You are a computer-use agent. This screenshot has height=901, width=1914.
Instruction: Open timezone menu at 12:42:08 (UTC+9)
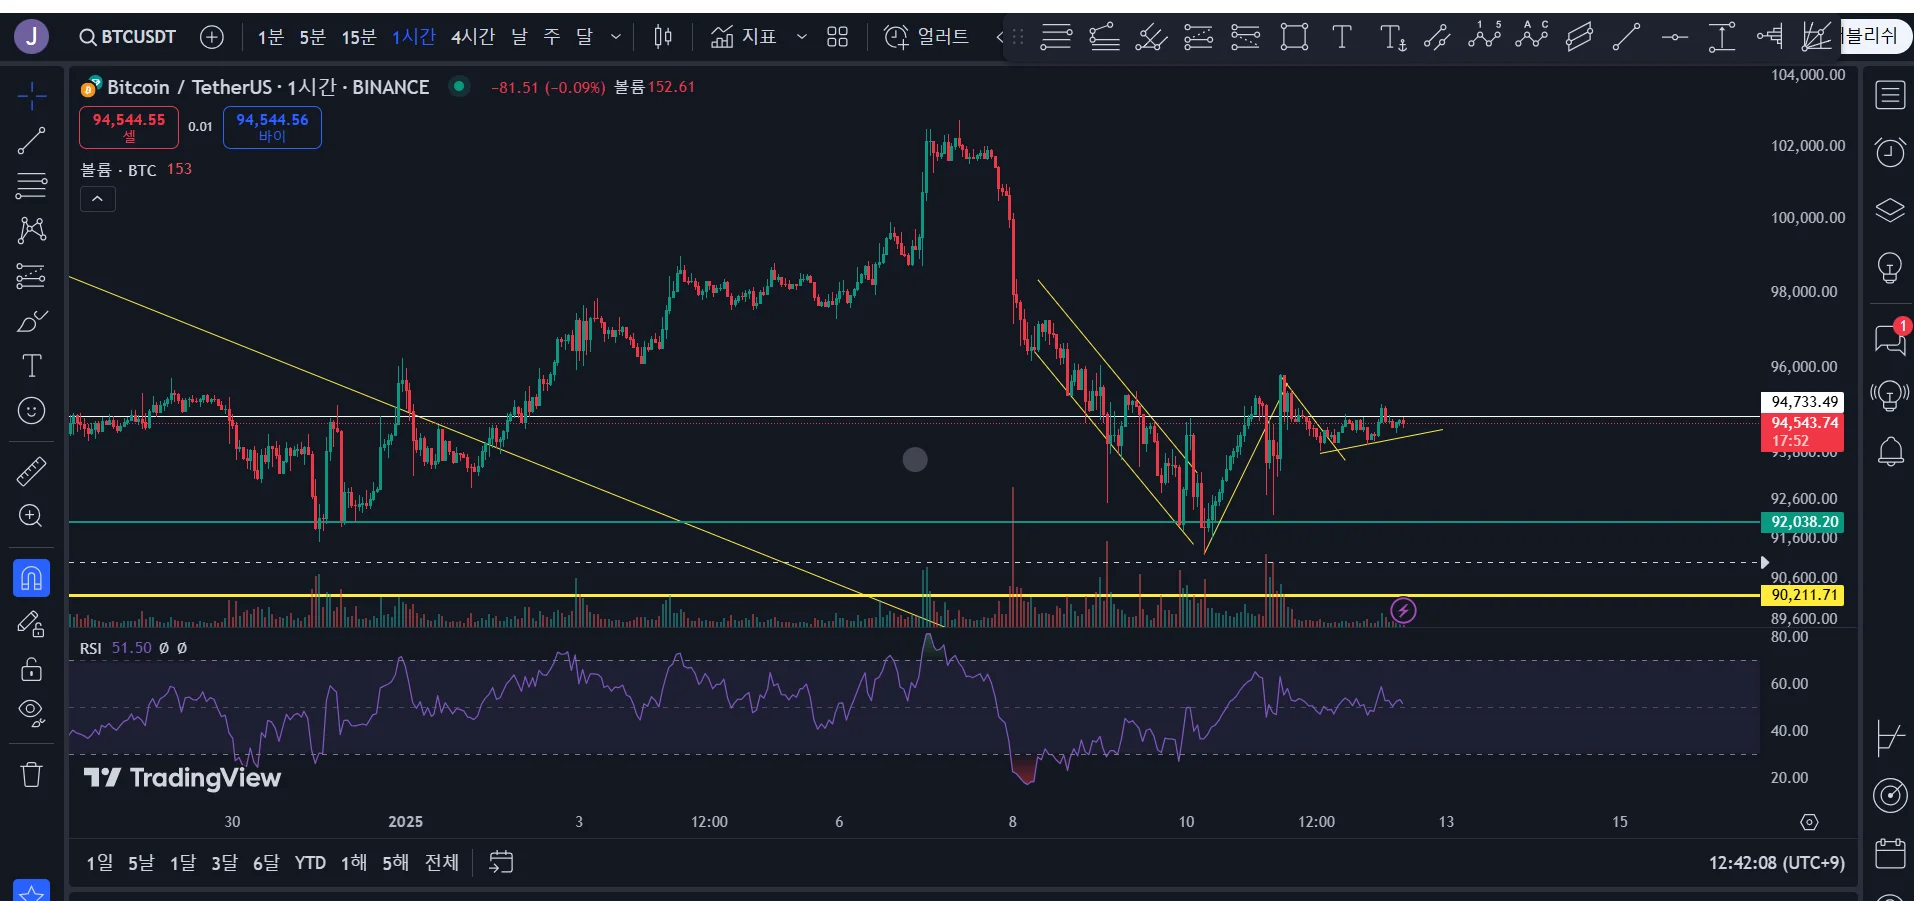point(1777,862)
